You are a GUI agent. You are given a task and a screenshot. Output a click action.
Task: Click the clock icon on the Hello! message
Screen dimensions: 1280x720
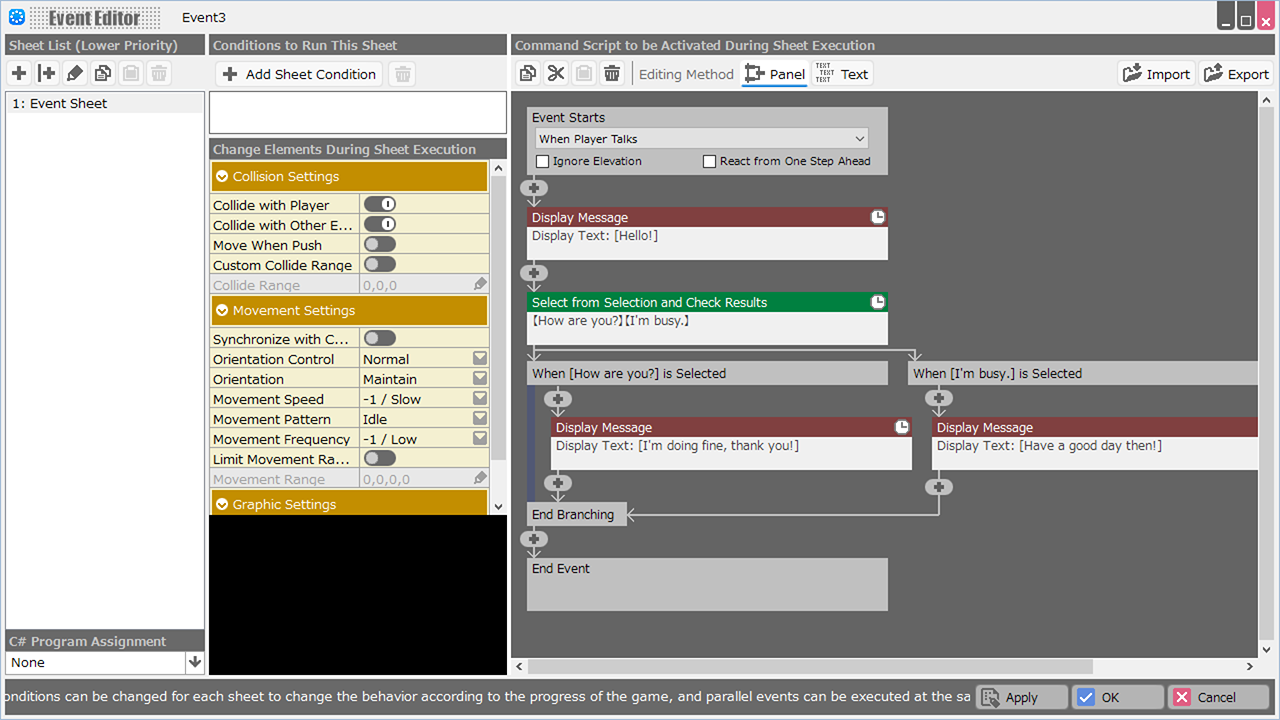pyautogui.click(x=877, y=217)
